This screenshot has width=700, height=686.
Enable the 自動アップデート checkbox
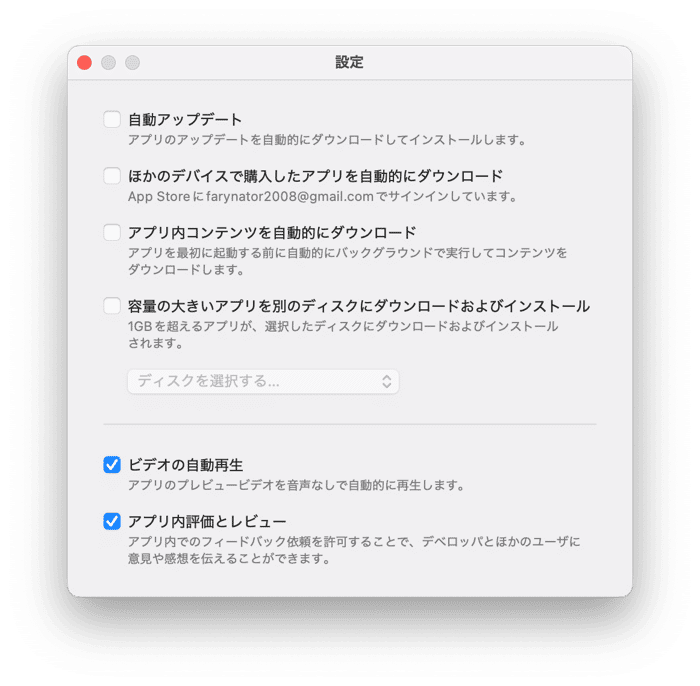[x=112, y=119]
